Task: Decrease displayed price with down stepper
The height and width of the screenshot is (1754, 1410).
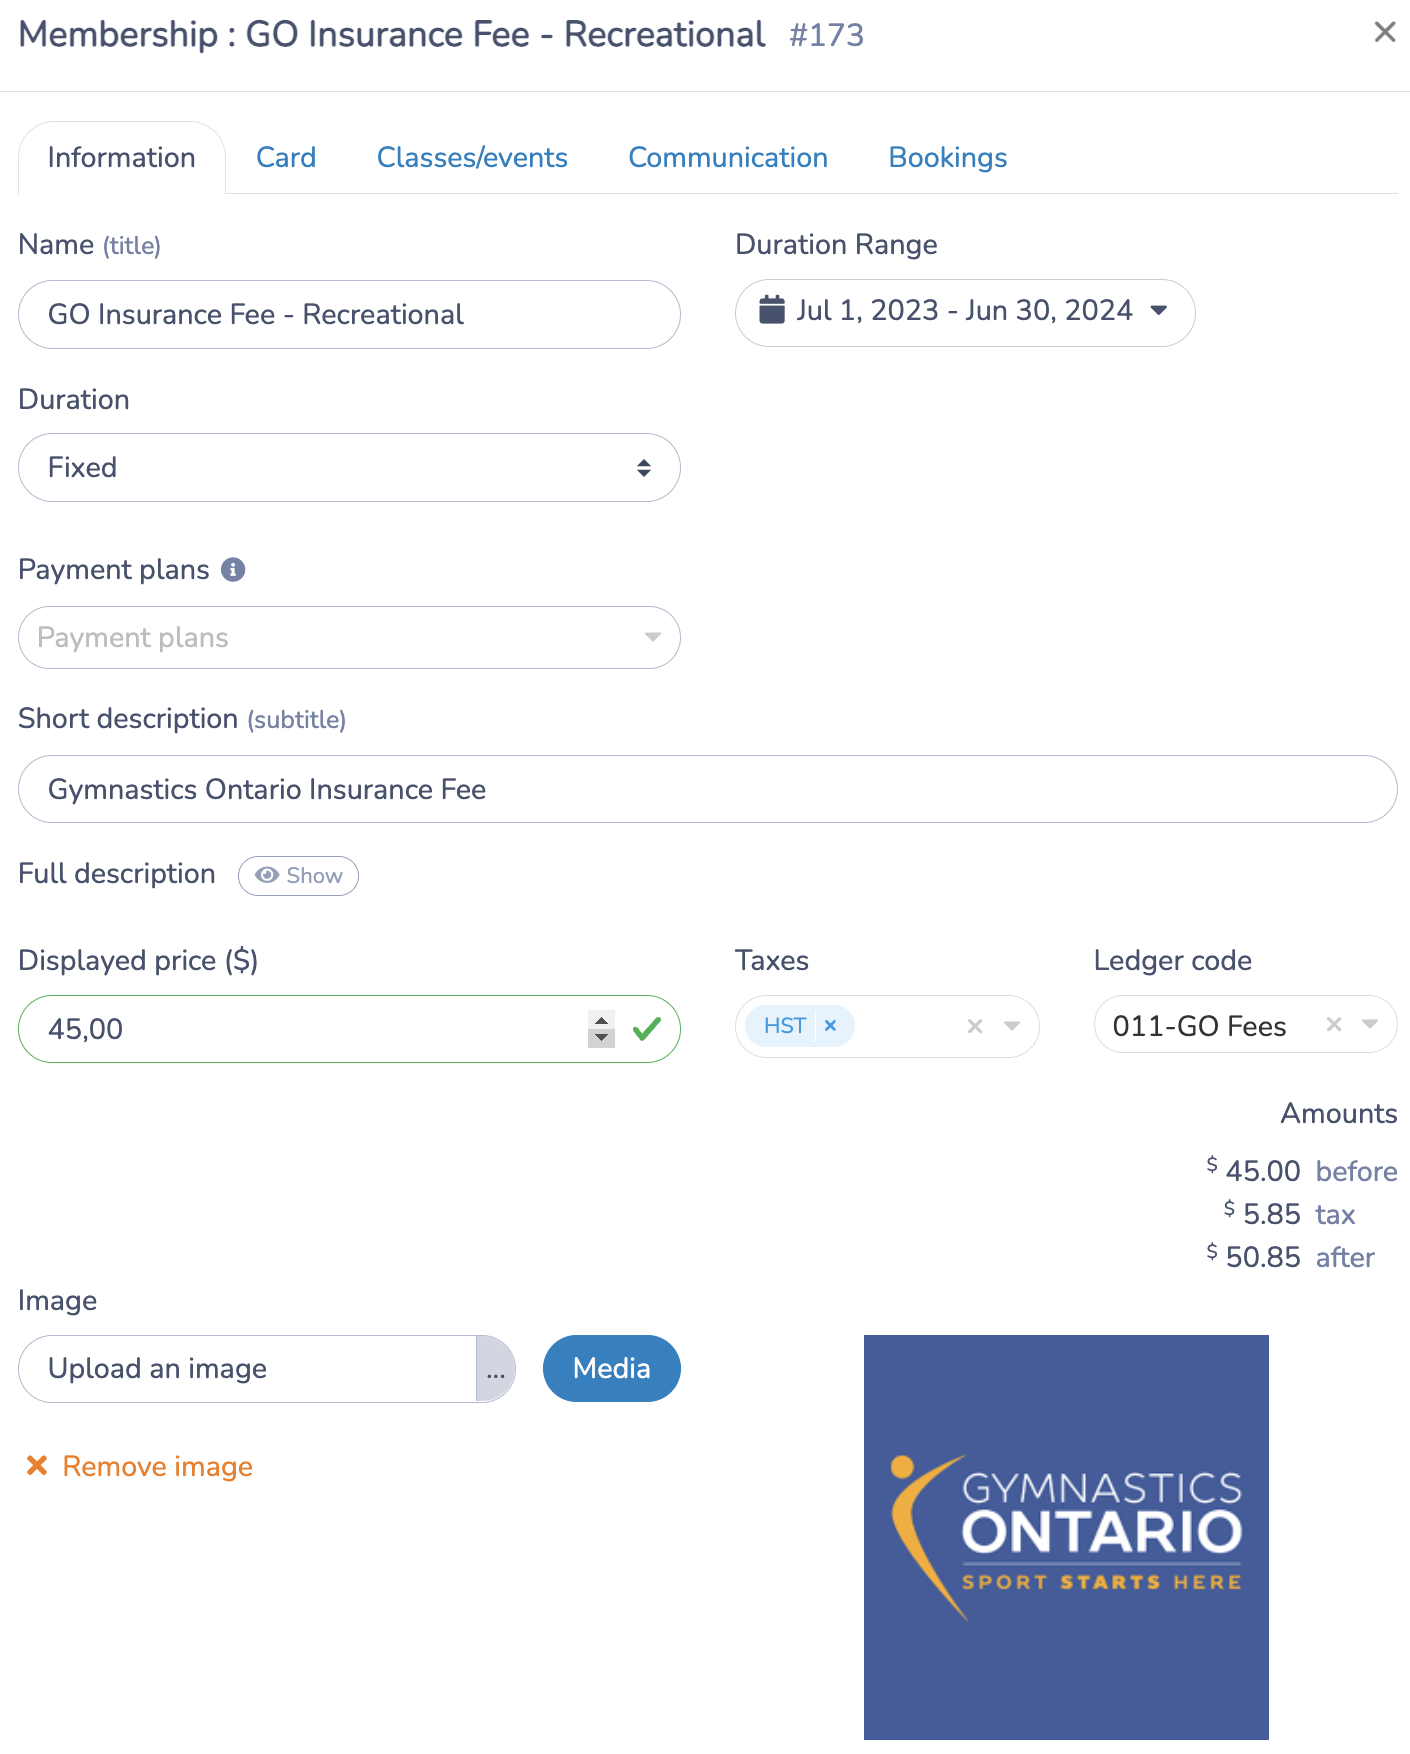Action: [601, 1038]
